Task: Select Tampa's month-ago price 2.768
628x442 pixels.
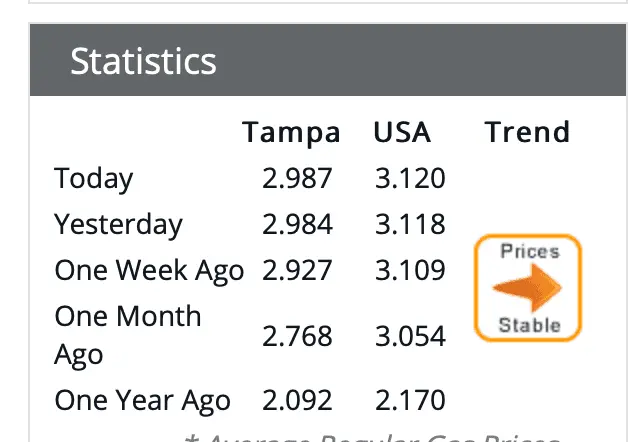Action: pos(297,335)
